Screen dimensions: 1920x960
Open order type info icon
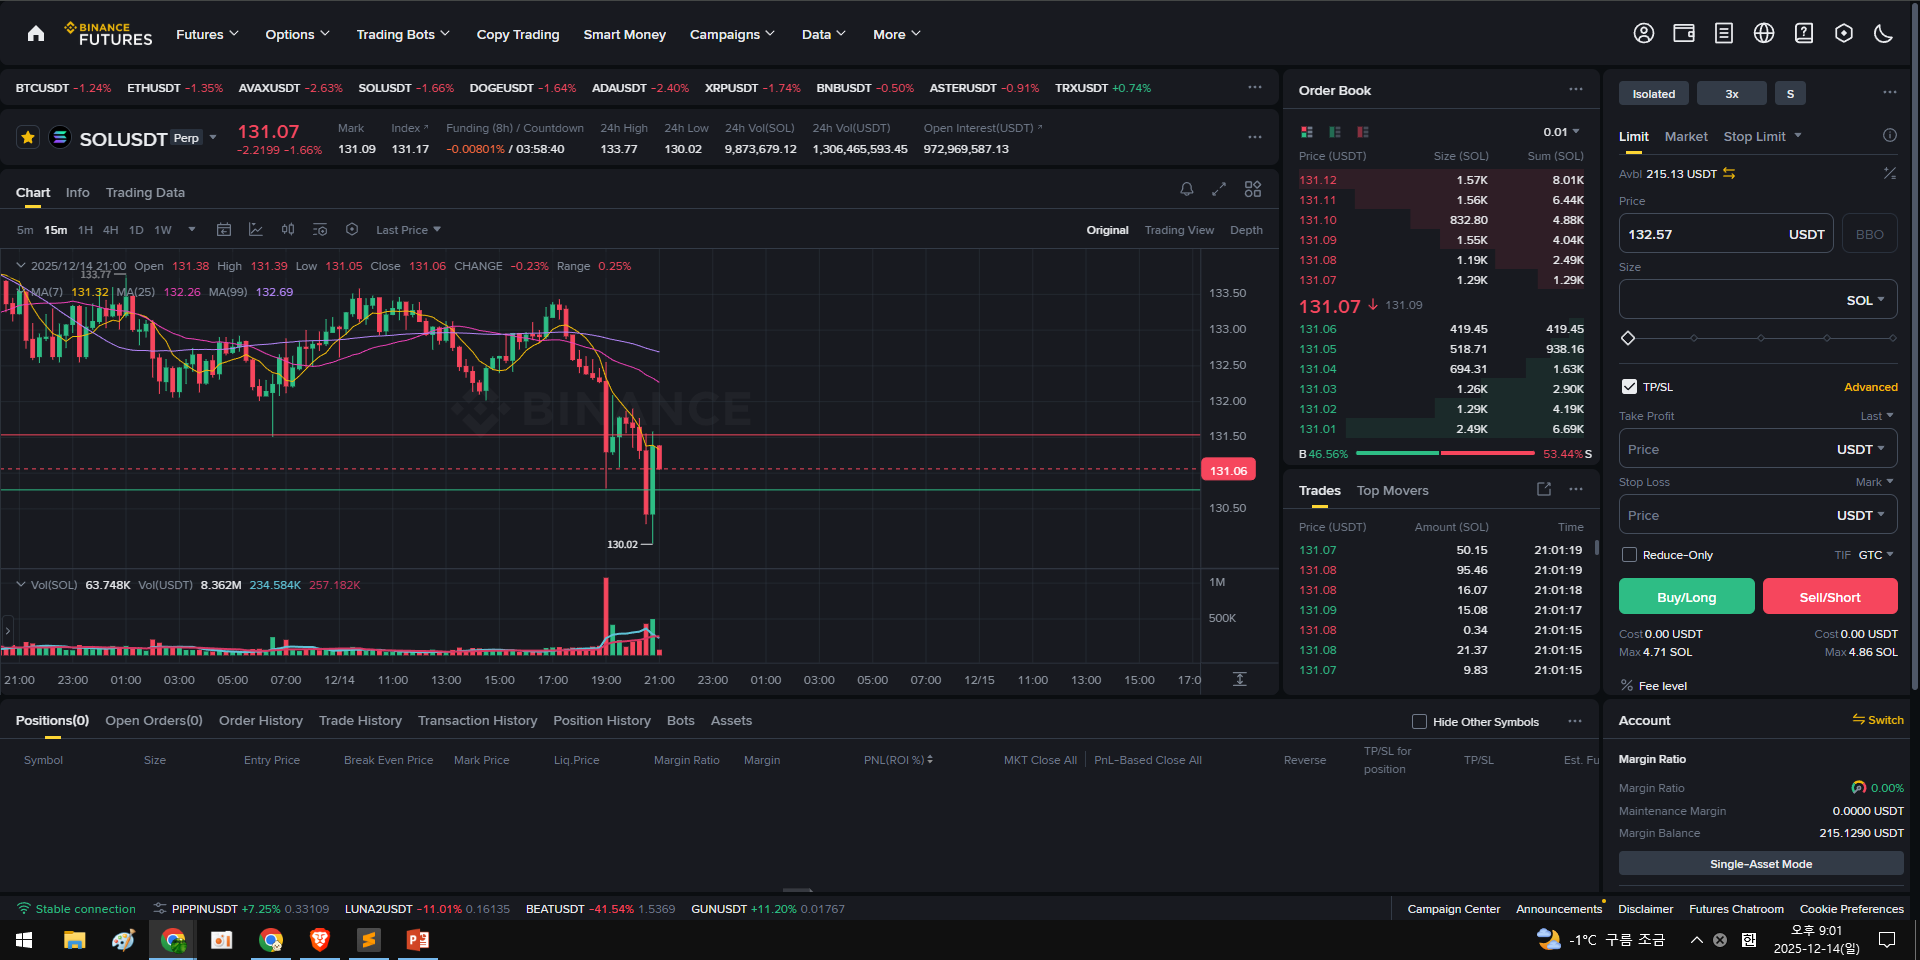pos(1890,136)
